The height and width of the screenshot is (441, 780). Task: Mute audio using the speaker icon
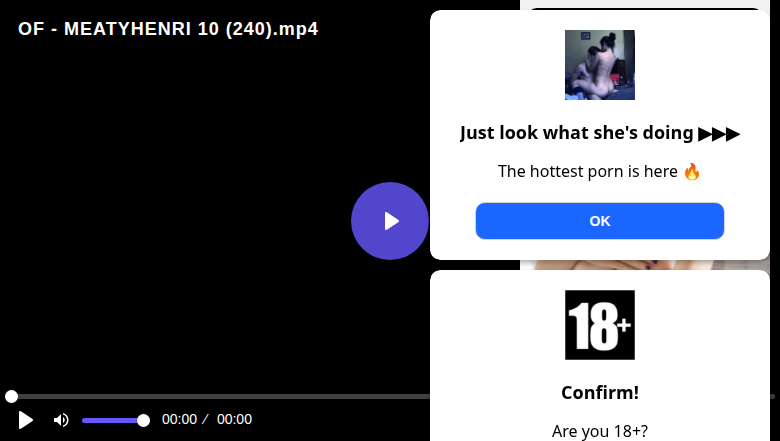pos(61,420)
